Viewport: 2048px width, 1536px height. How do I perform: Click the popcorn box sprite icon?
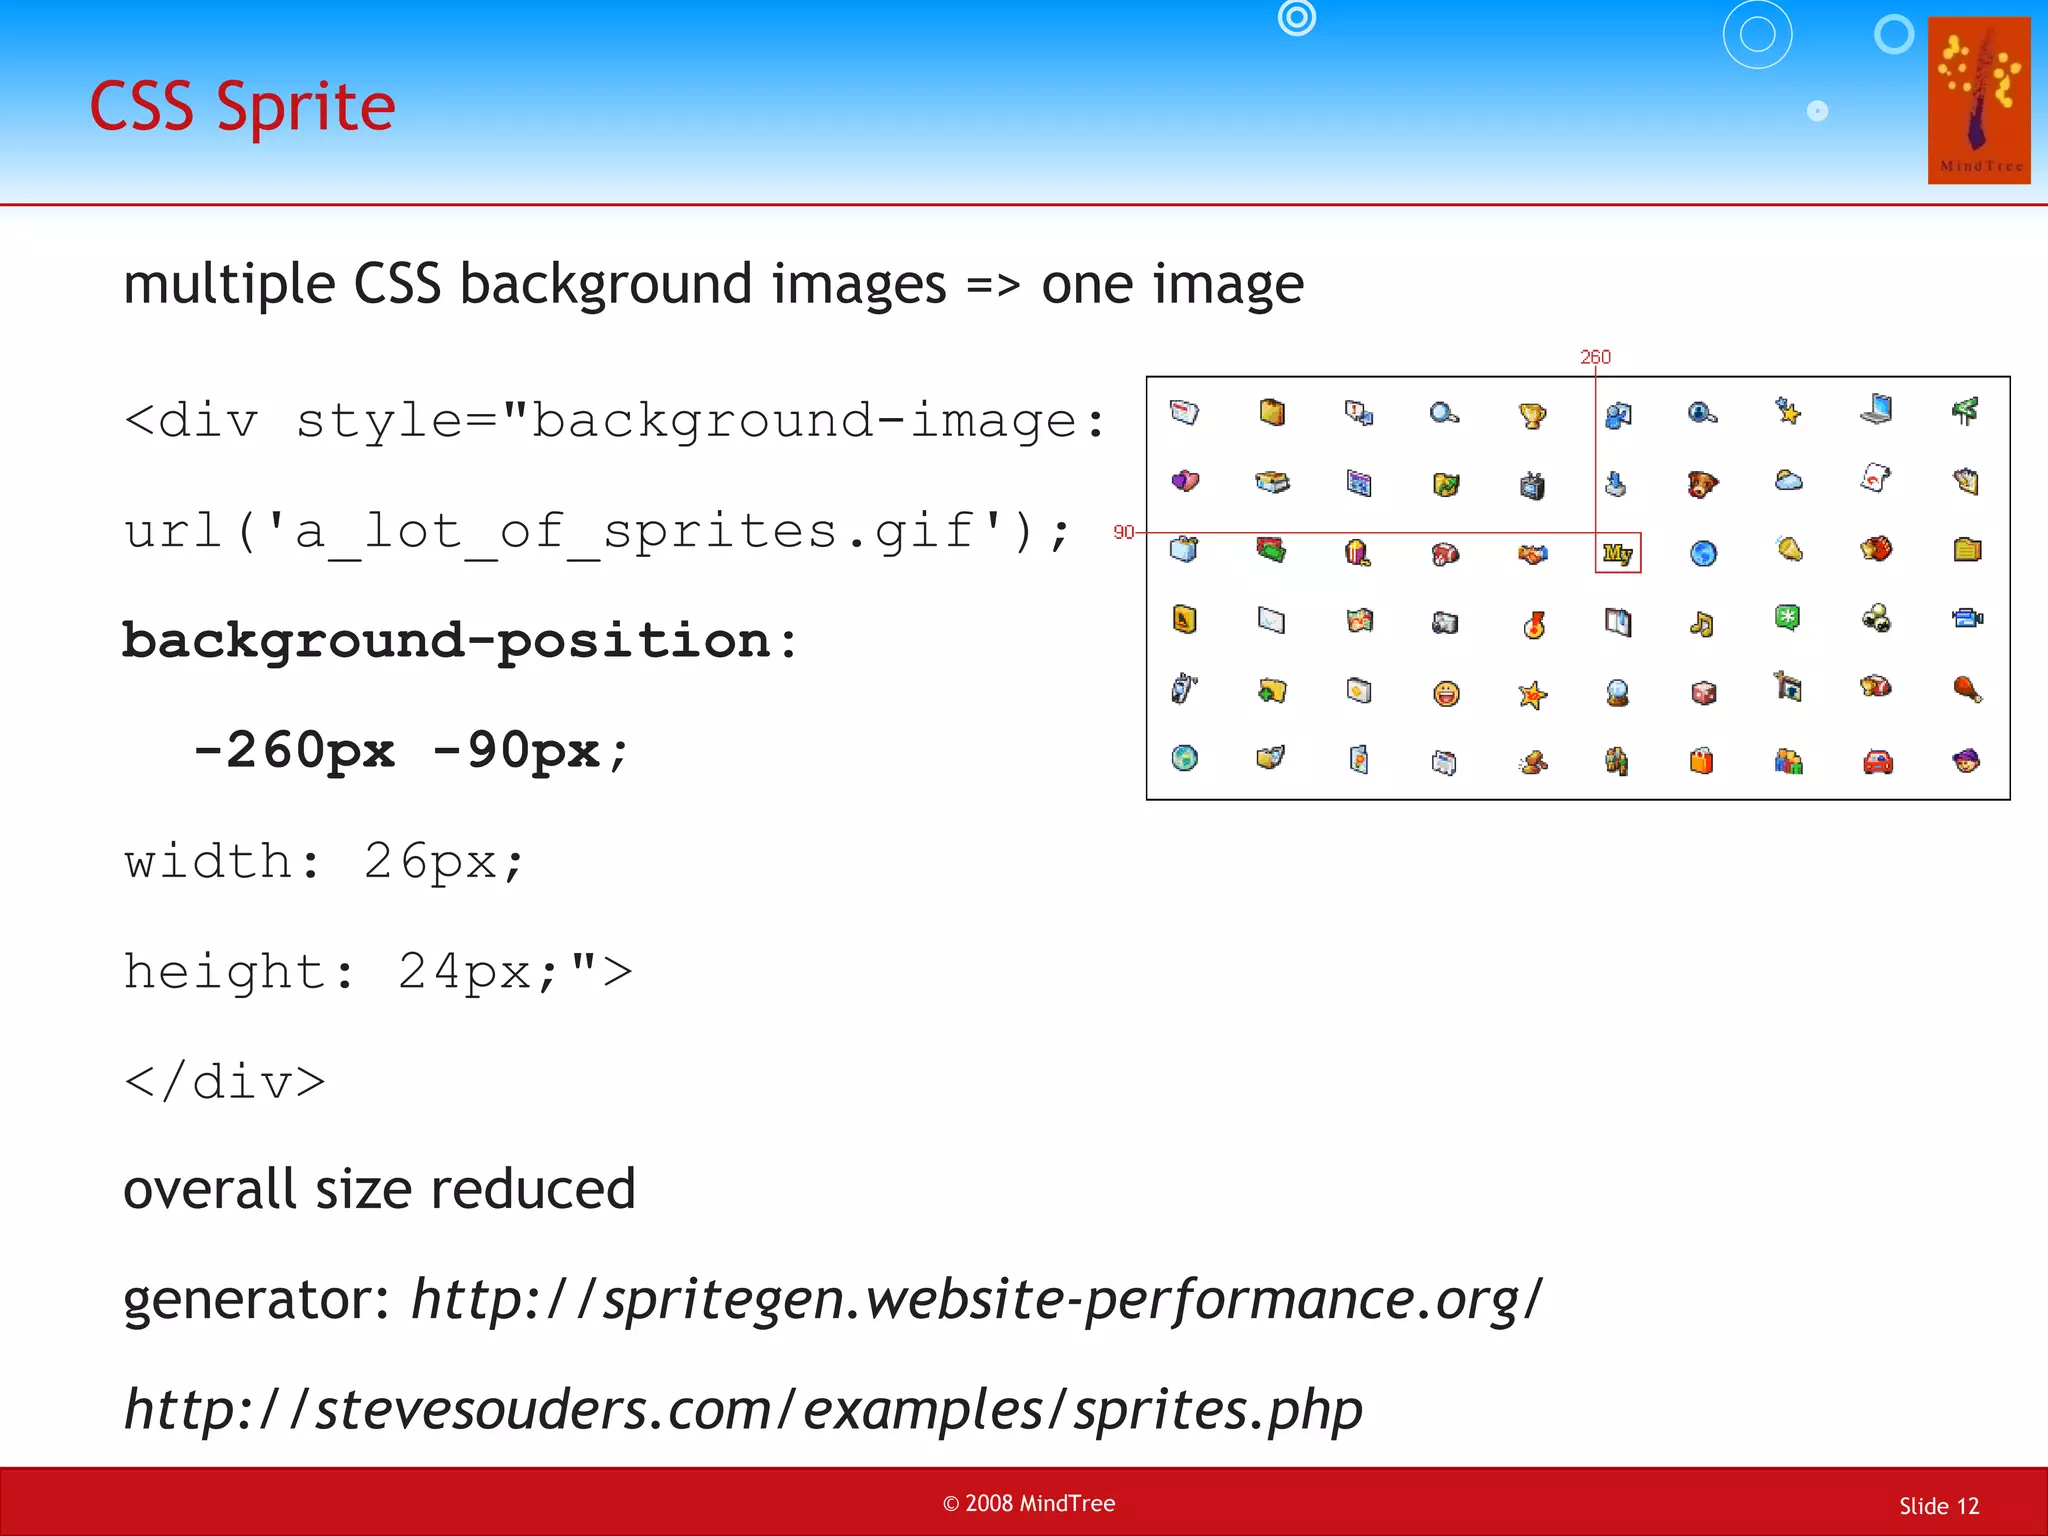pos(1357,552)
